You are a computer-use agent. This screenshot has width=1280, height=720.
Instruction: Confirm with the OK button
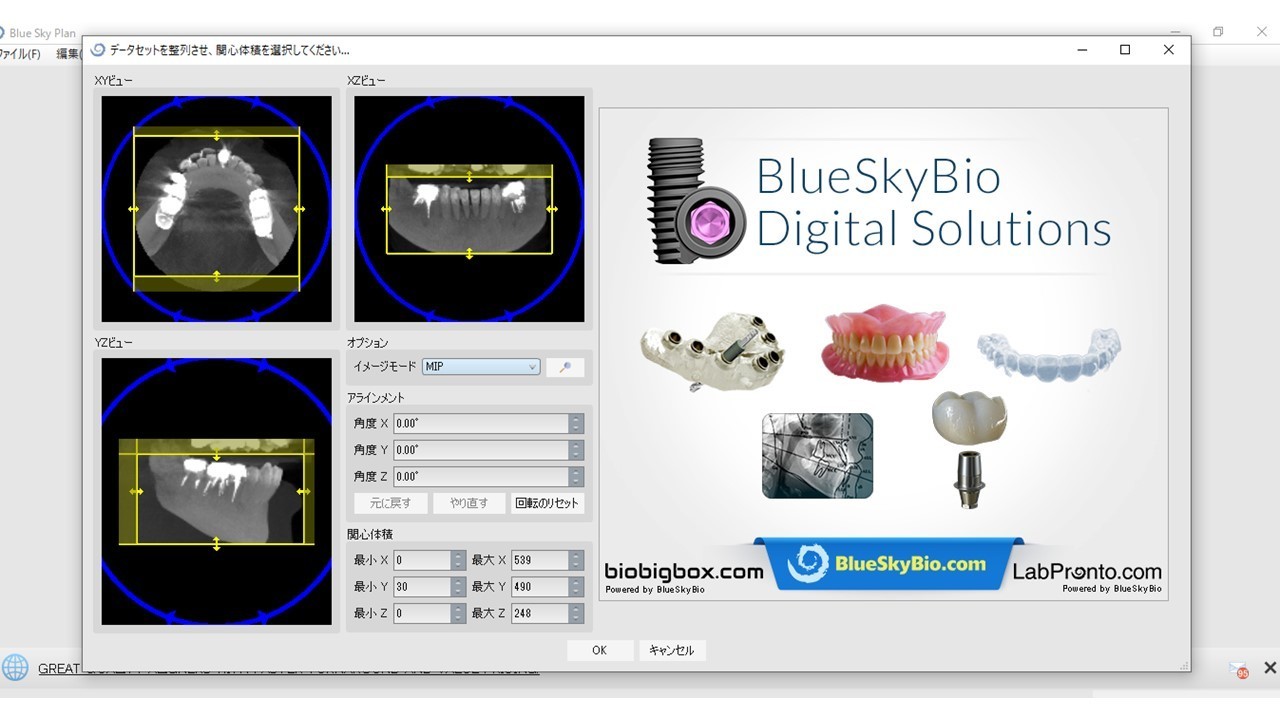600,650
